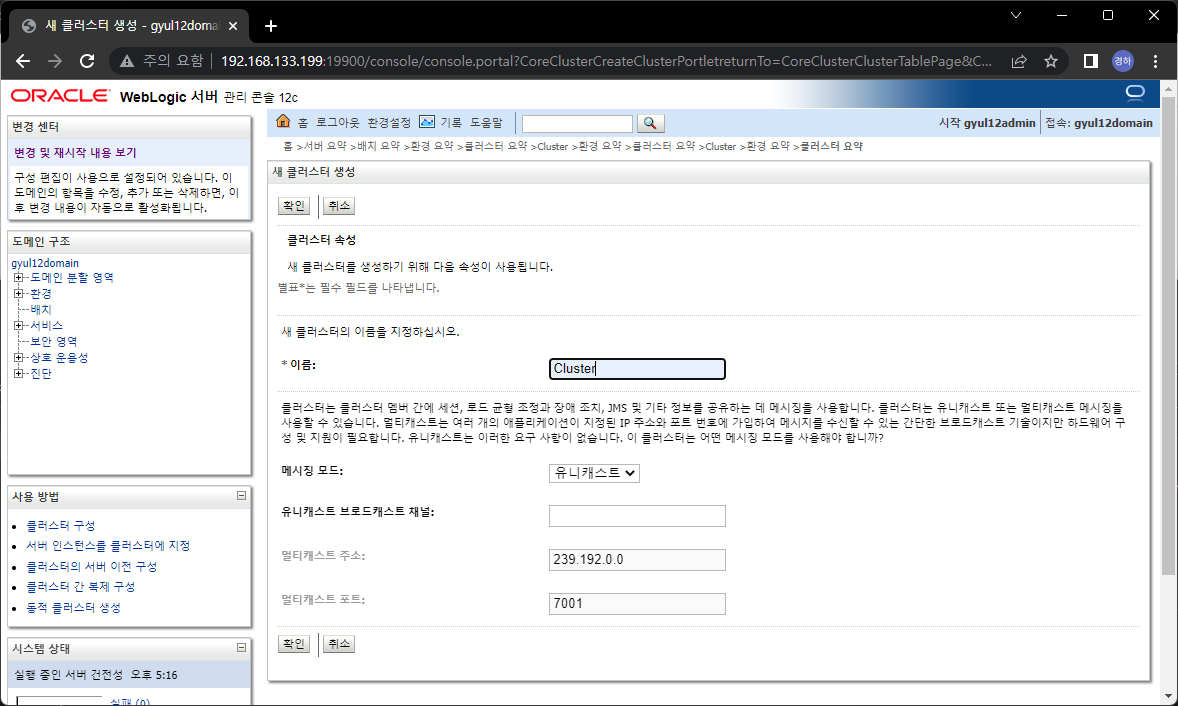Close the 새 클러스터 생성 browser tab

pyautogui.click(x=233, y=26)
